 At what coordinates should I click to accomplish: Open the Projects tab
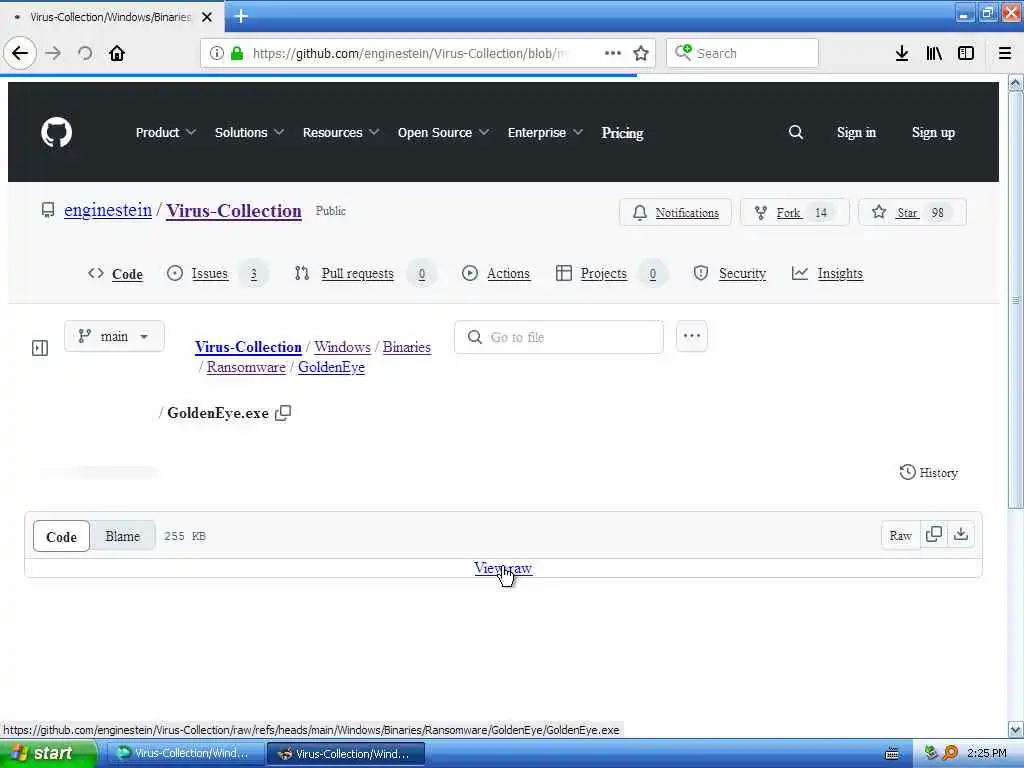click(611, 274)
